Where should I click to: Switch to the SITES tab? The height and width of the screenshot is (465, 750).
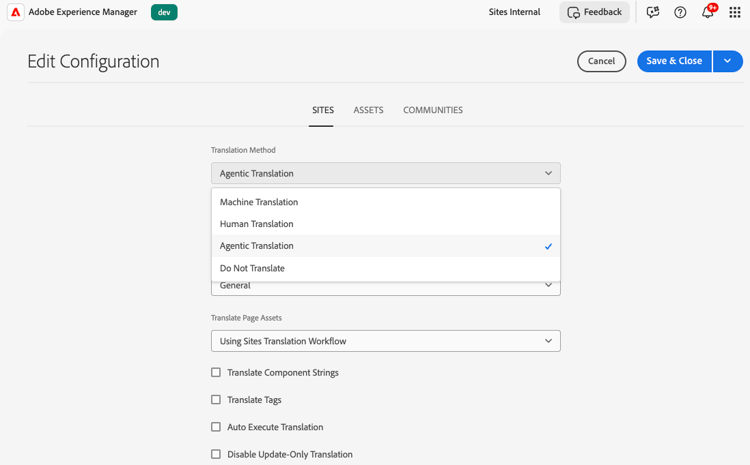(323, 110)
